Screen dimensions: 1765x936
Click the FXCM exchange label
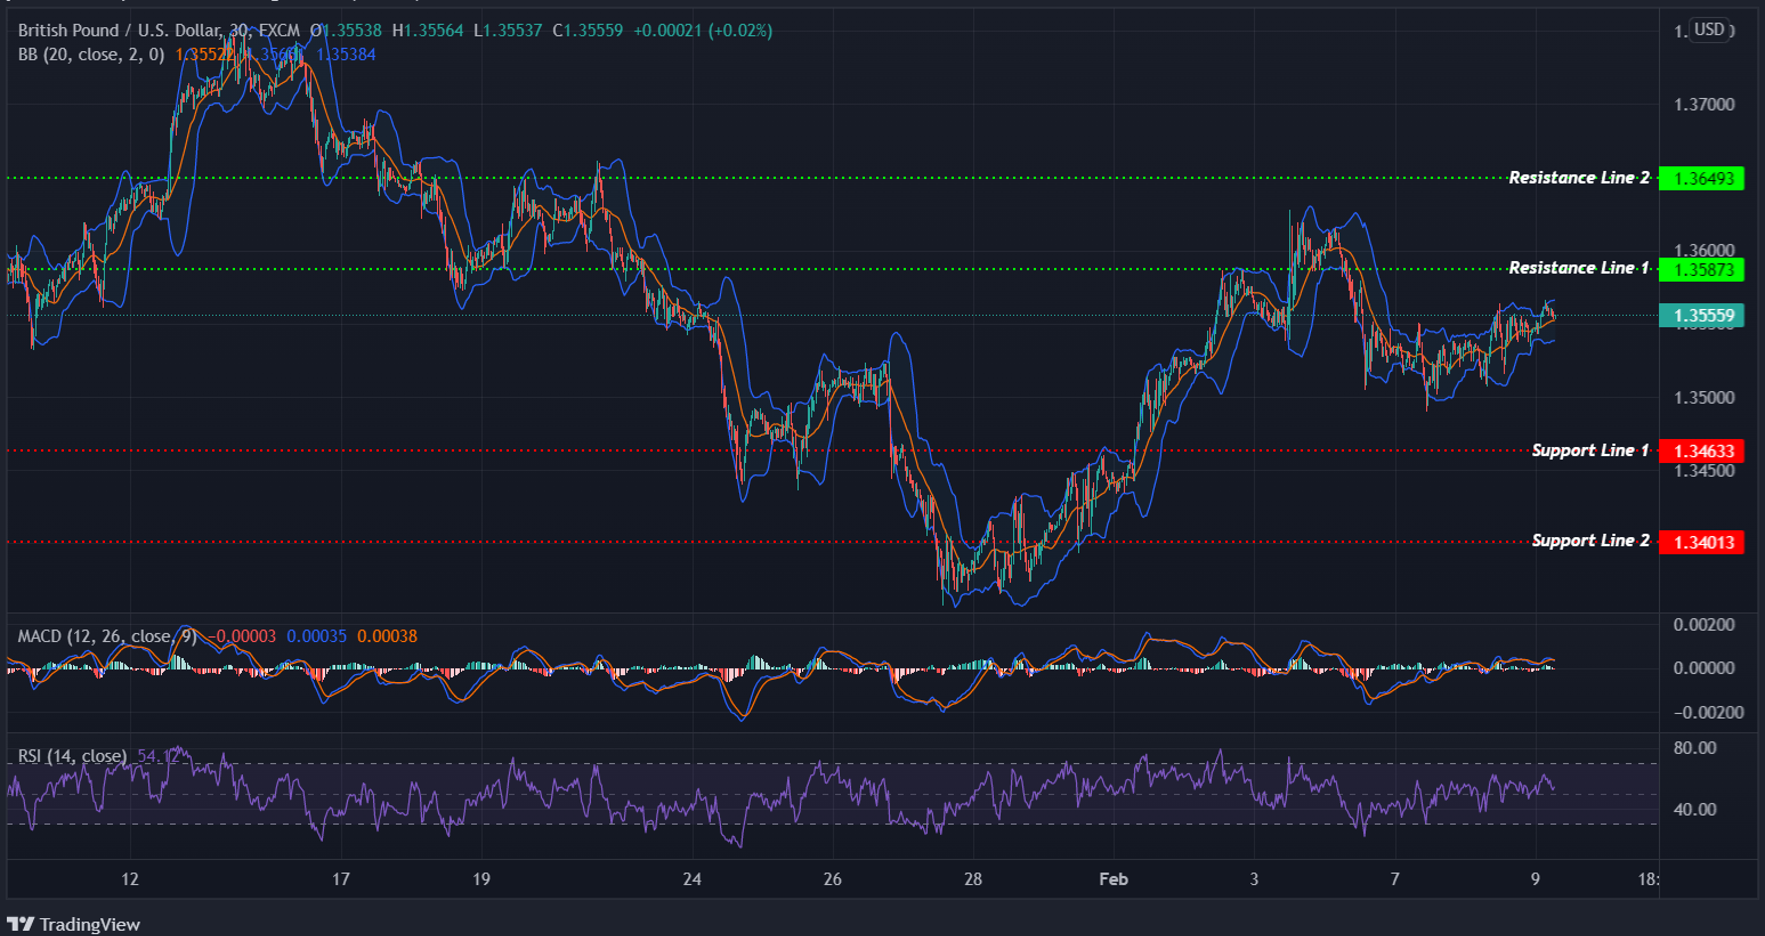(x=281, y=30)
